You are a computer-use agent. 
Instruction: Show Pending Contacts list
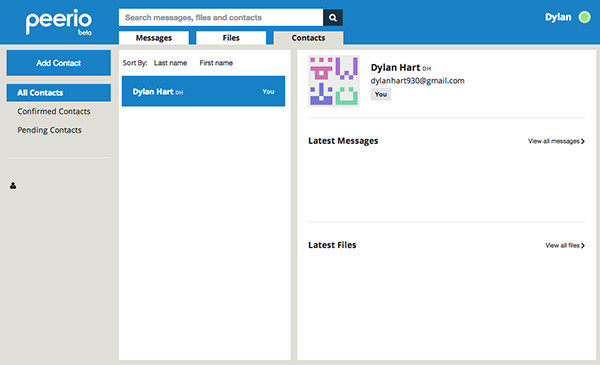point(49,130)
